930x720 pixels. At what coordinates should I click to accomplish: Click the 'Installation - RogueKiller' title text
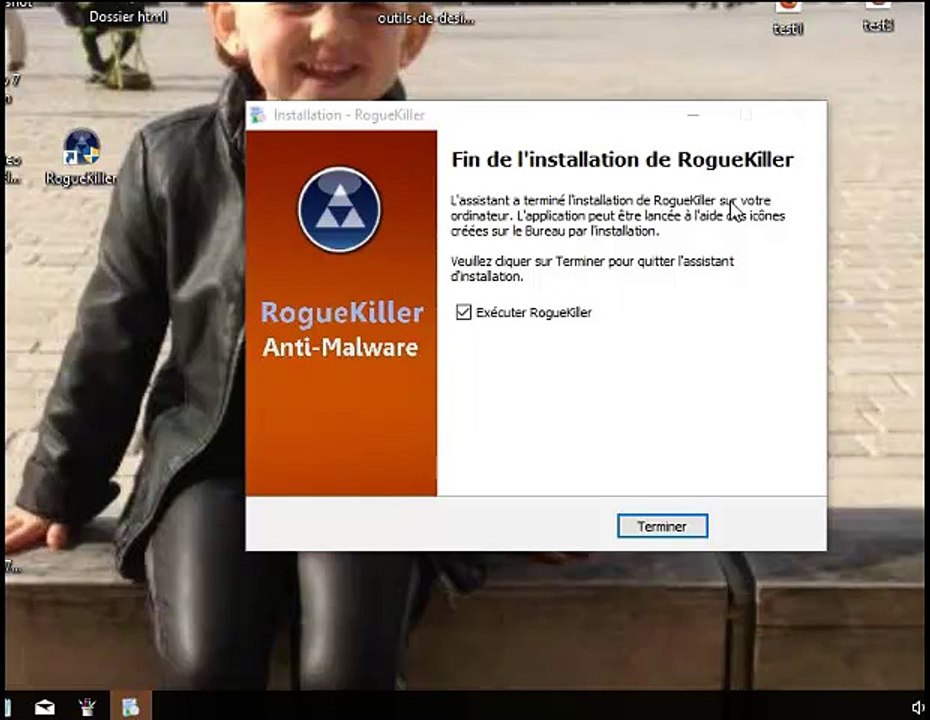(349, 115)
